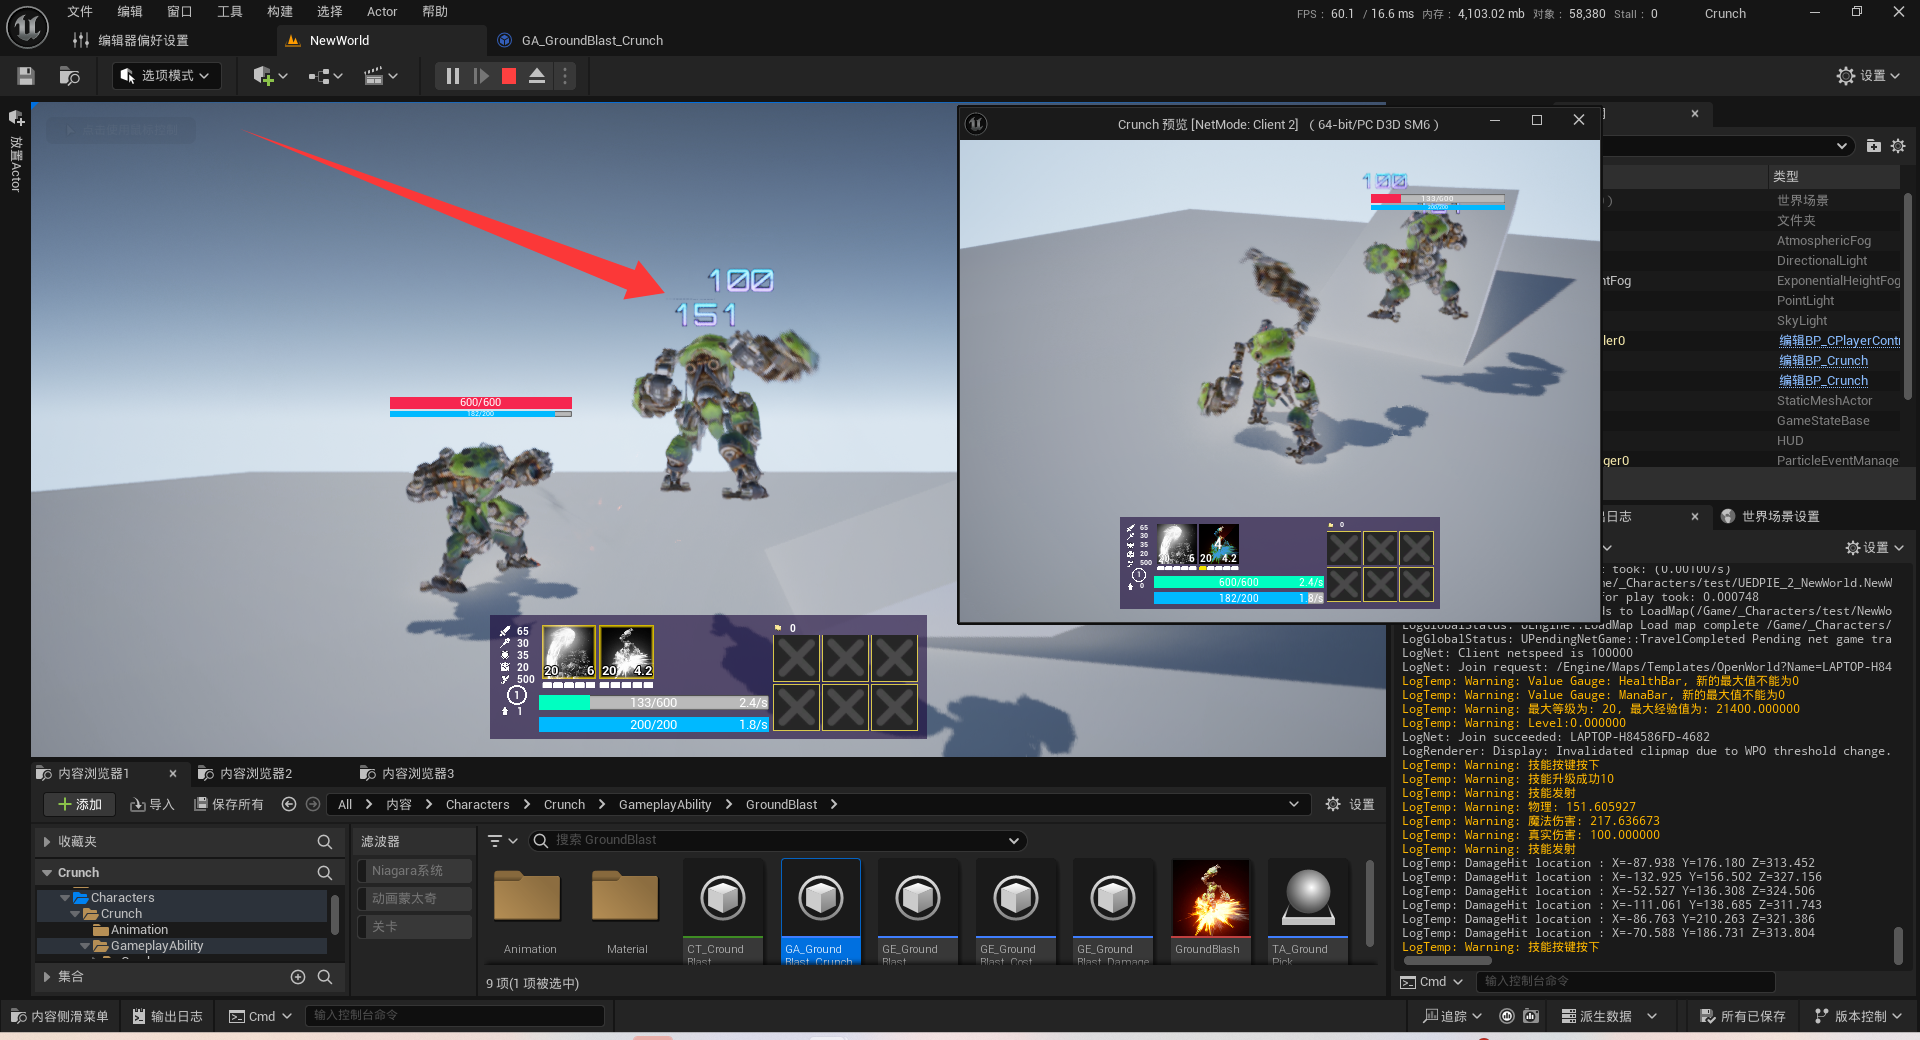Open the 设置 dropdown in the main toolbar
Viewport: 1920px width, 1040px height.
pyautogui.click(x=1868, y=76)
